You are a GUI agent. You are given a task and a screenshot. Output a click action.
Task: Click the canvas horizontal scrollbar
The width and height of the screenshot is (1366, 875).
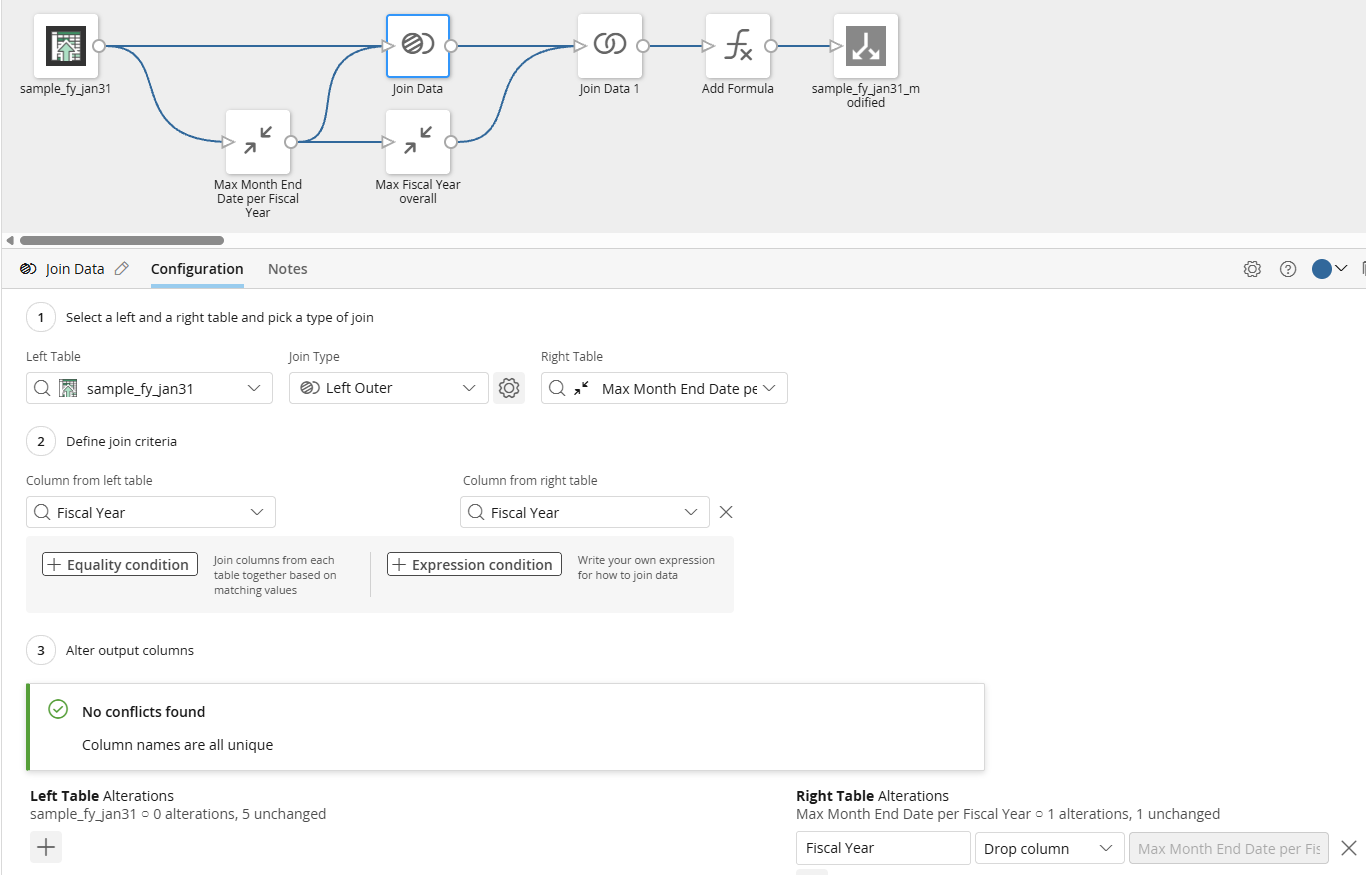pos(121,240)
